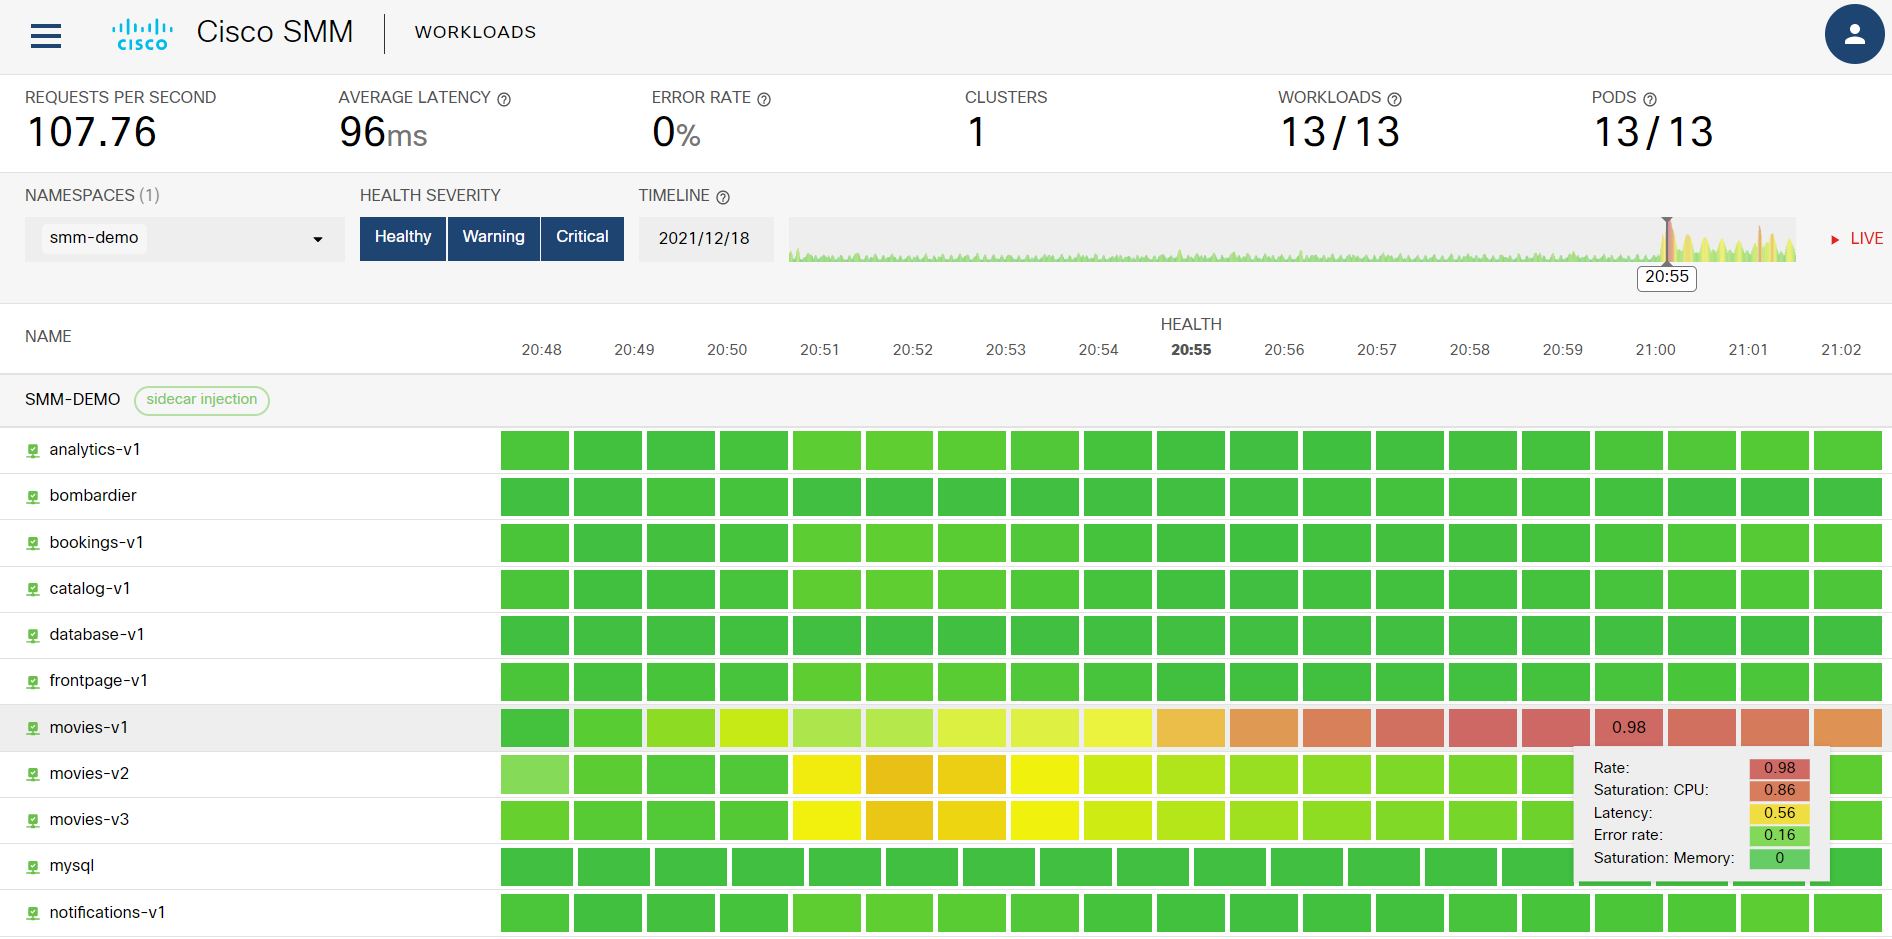Select the 20:55 time column header

tap(1191, 350)
